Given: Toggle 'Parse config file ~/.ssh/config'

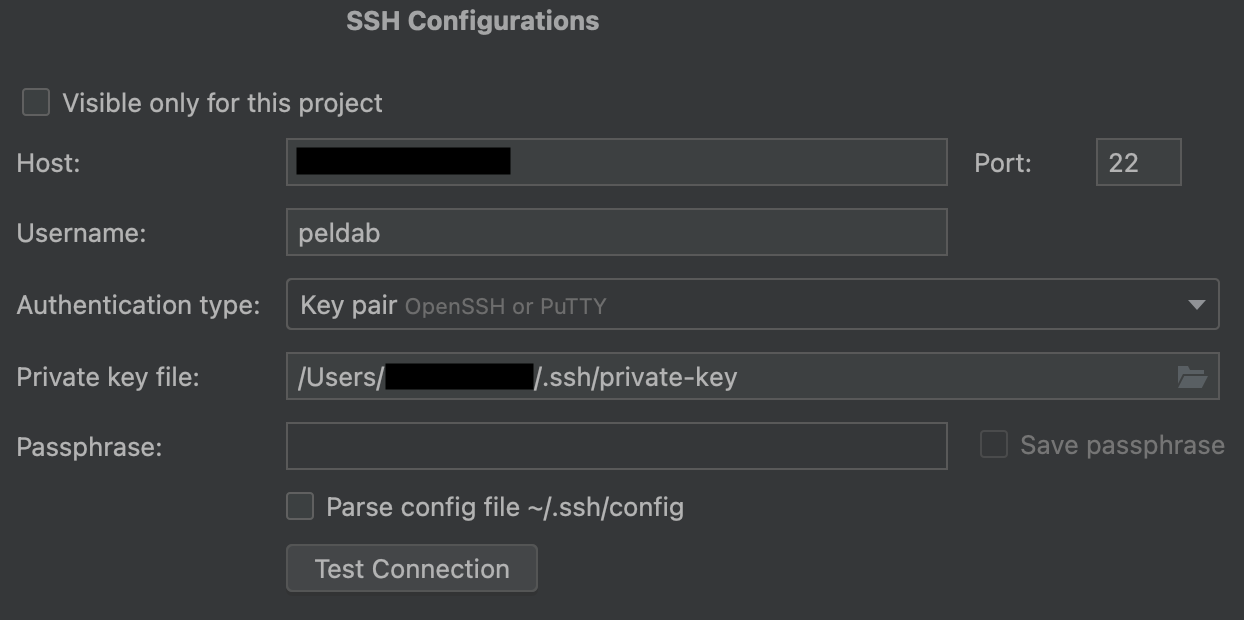Looking at the screenshot, I should click(299, 507).
